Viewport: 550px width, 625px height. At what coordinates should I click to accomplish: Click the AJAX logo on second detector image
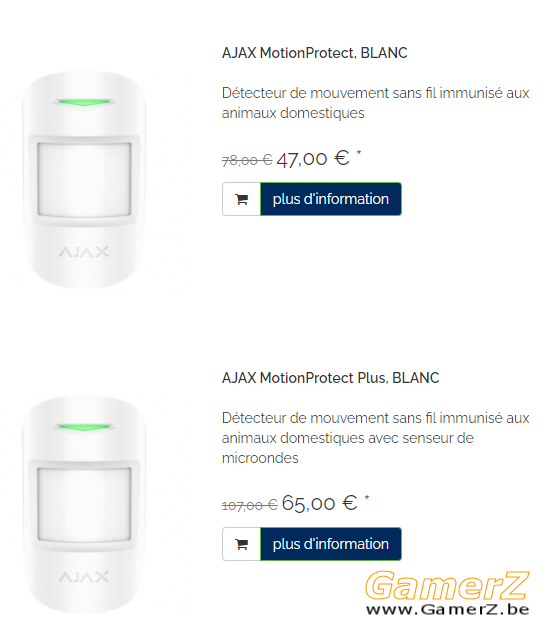(x=84, y=576)
